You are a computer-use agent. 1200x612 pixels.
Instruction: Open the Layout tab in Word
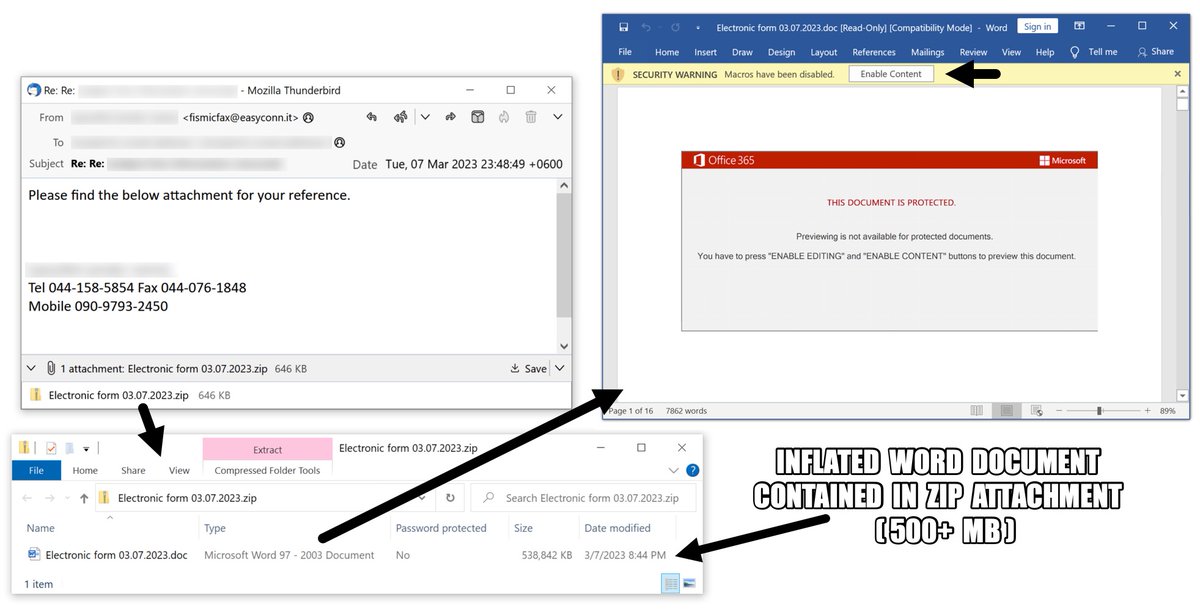824,52
